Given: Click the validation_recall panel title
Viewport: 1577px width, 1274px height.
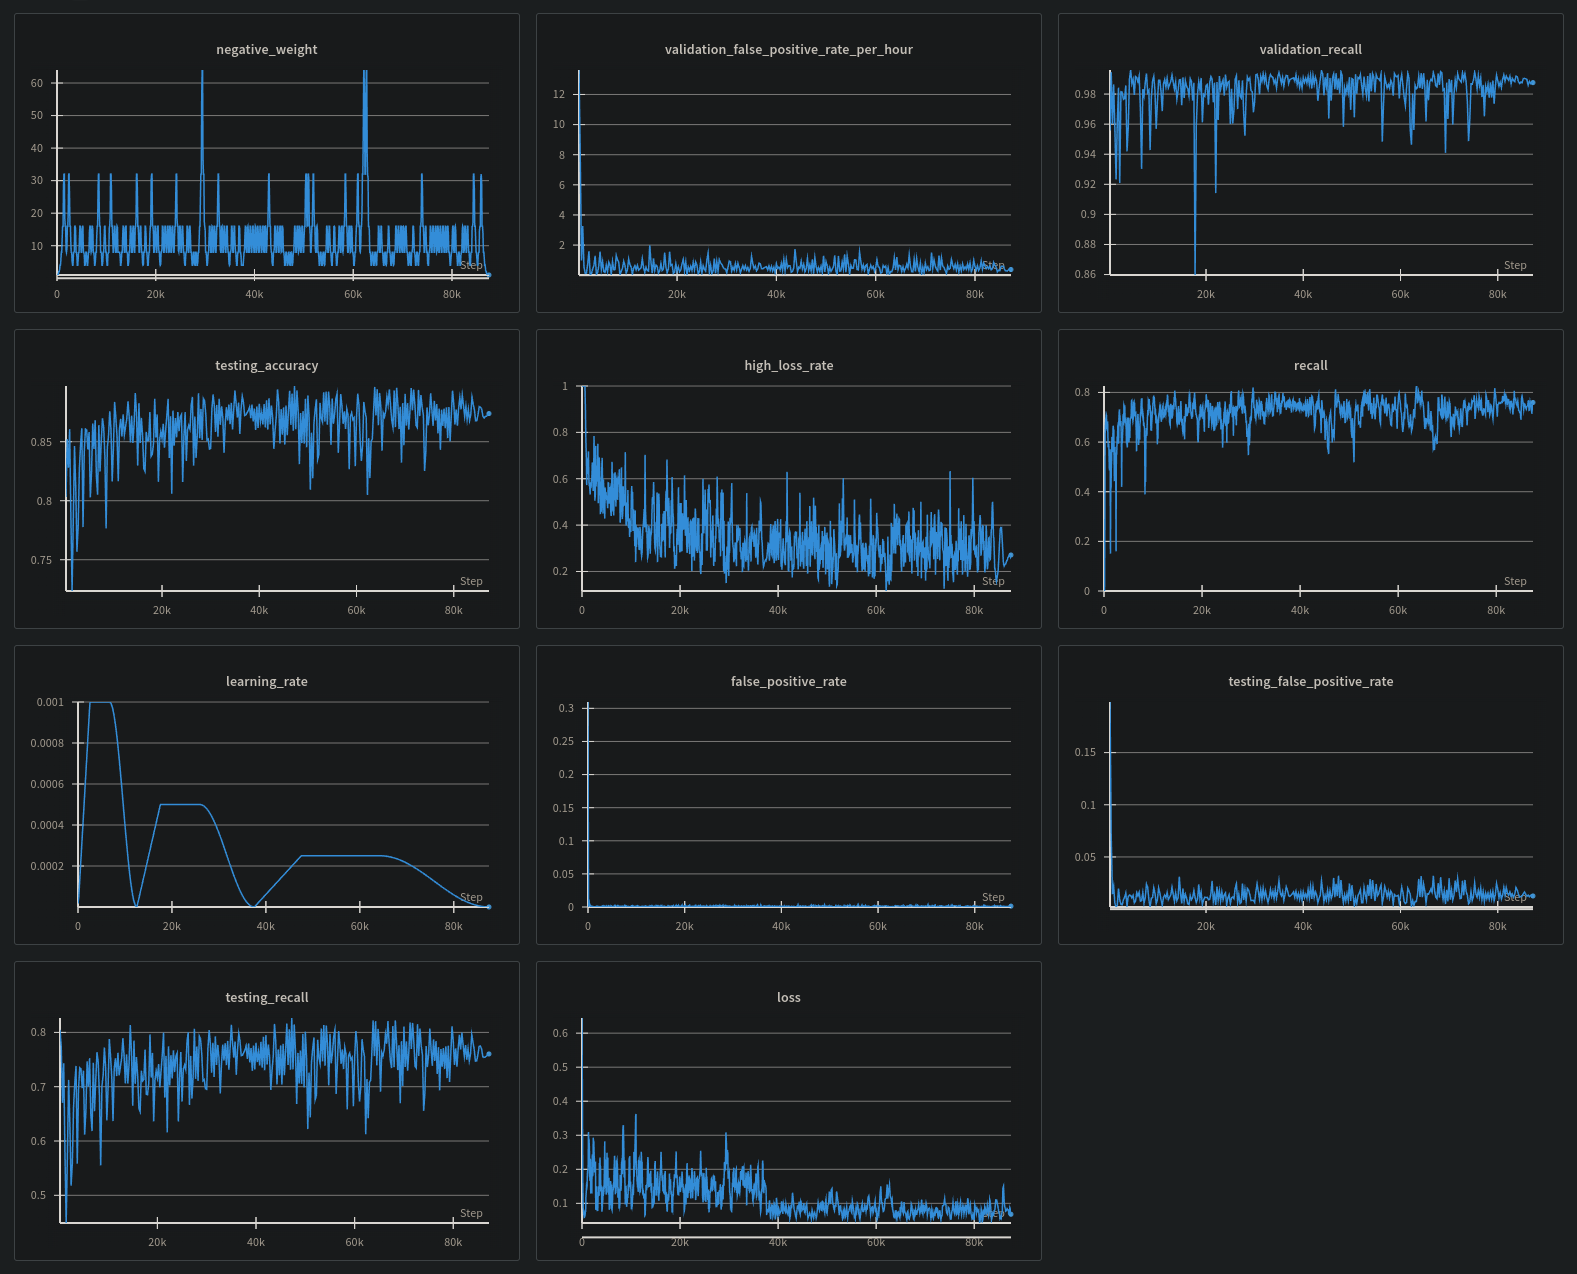Looking at the screenshot, I should point(1310,49).
